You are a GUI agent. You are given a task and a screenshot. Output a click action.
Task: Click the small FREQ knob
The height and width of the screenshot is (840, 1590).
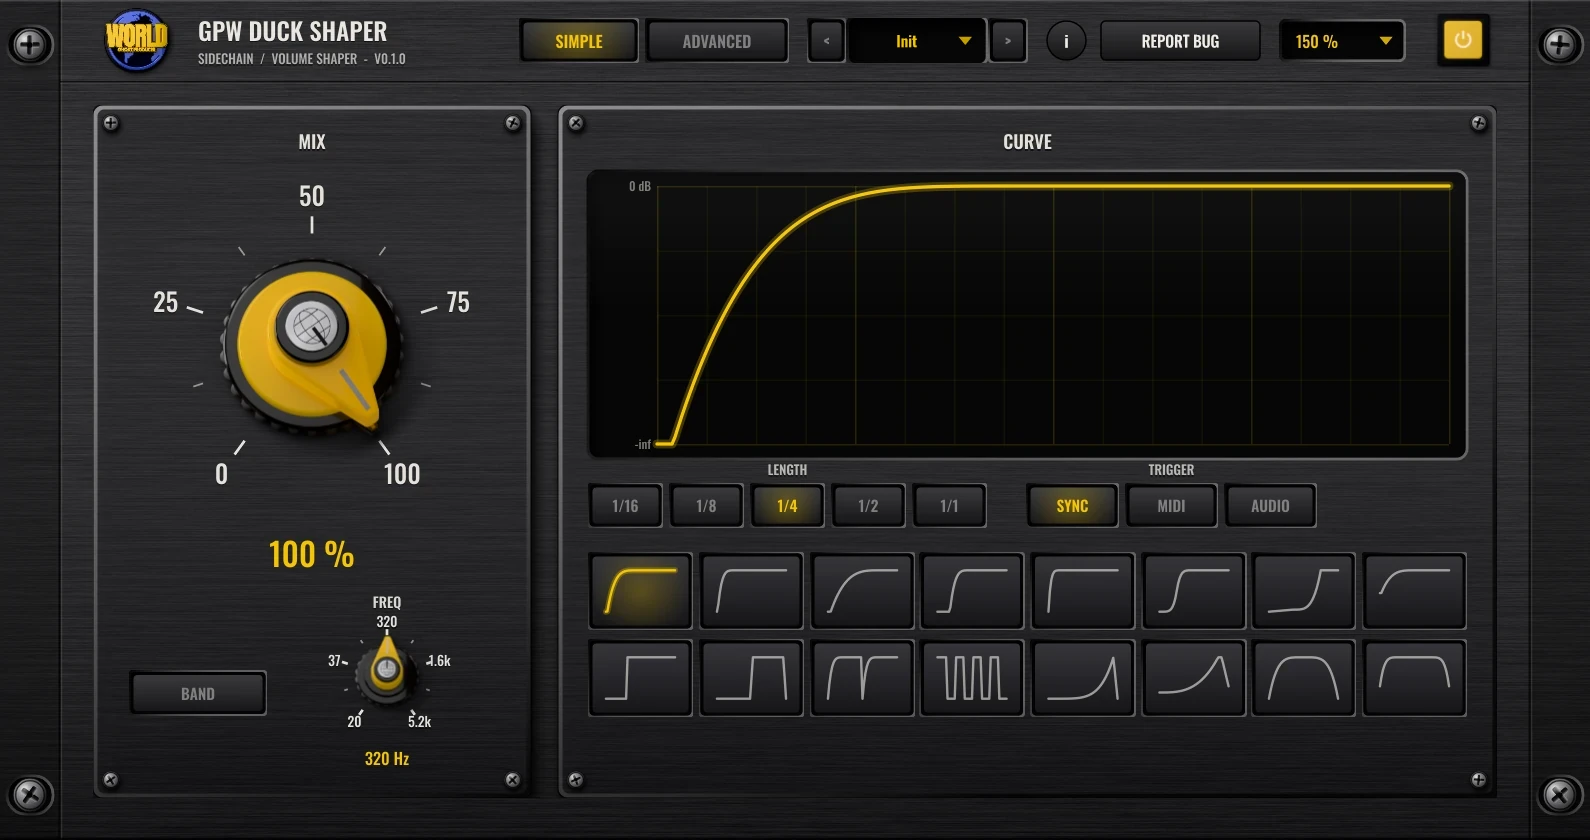click(x=386, y=670)
